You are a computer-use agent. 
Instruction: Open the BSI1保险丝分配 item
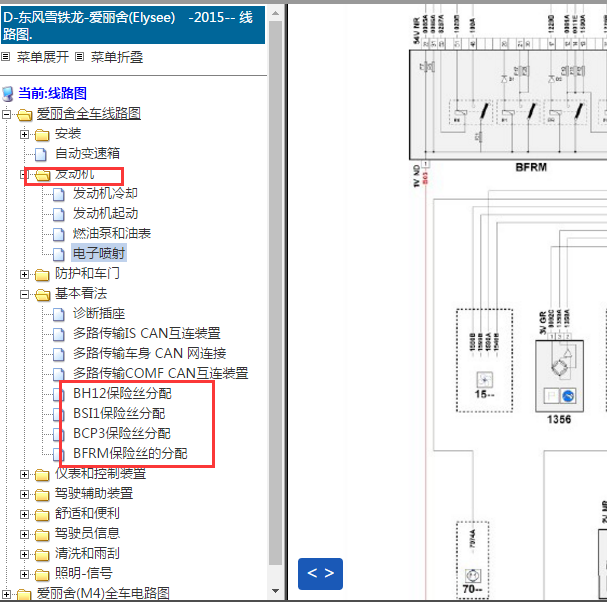119,413
